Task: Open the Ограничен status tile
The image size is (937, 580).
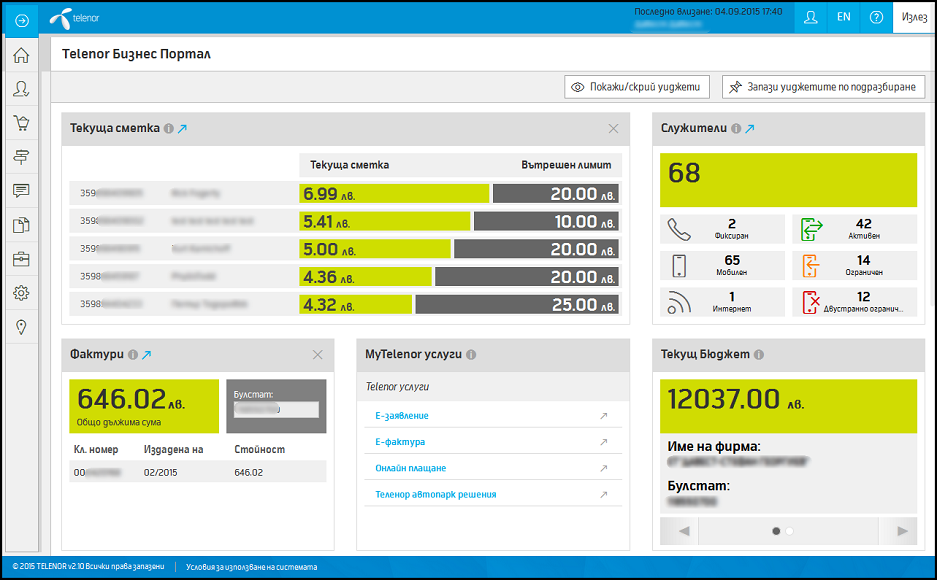Action: (x=855, y=265)
